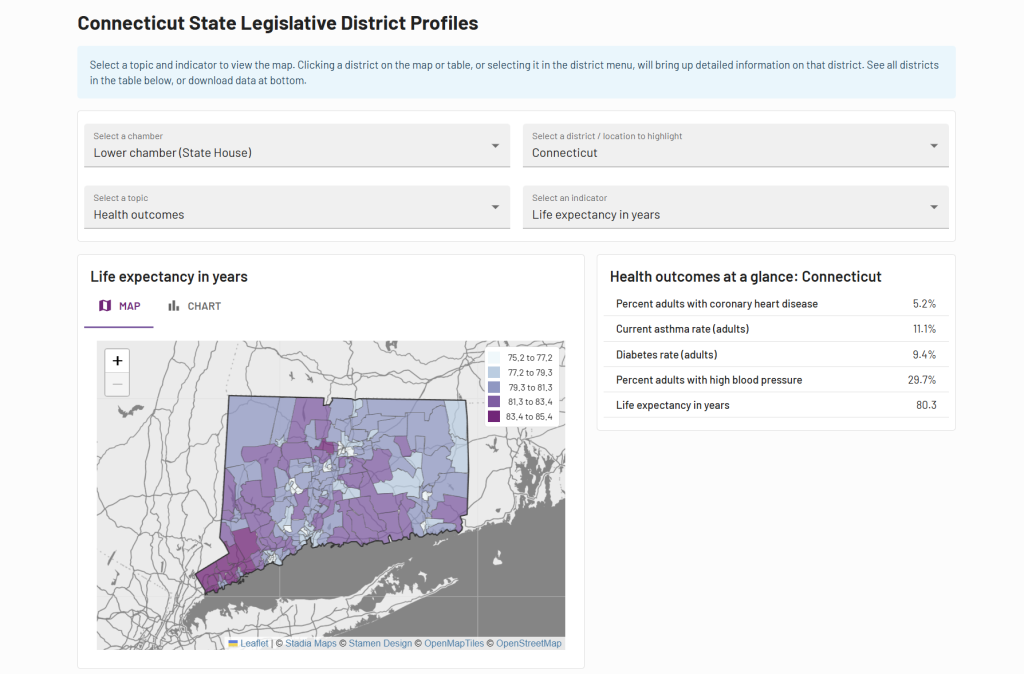Open the Select a chamber dropdown
The width and height of the screenshot is (1024, 674).
point(296,146)
